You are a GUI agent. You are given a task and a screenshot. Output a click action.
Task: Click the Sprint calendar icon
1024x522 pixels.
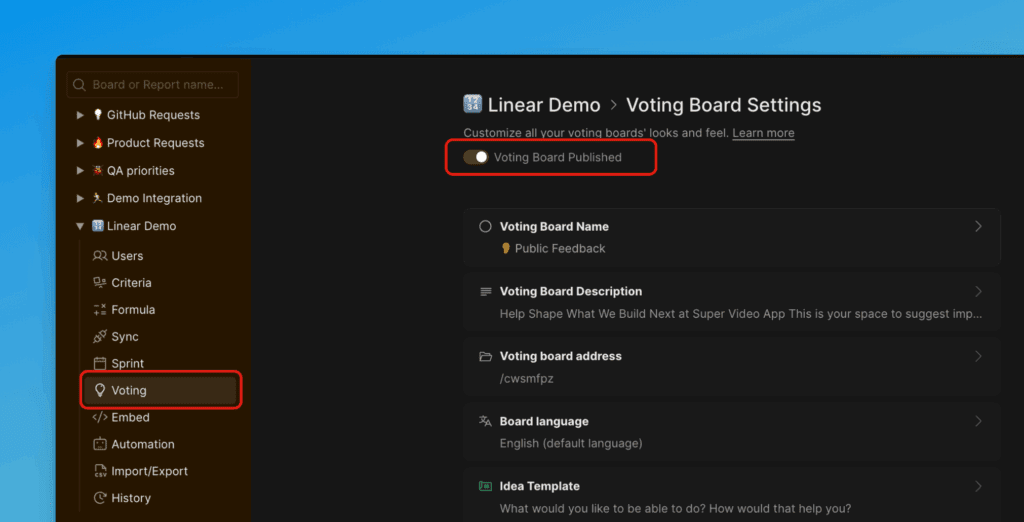point(99,364)
